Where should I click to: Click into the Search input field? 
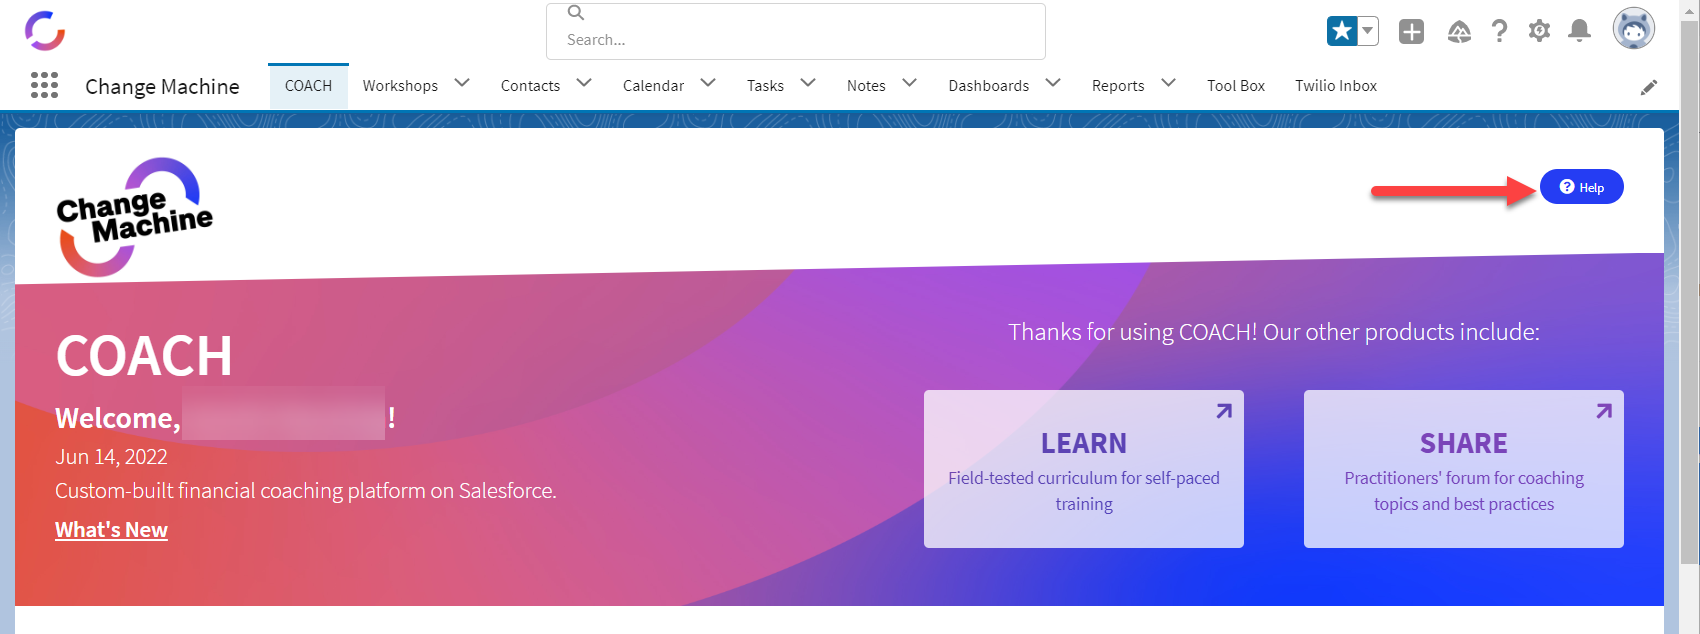pyautogui.click(x=796, y=31)
